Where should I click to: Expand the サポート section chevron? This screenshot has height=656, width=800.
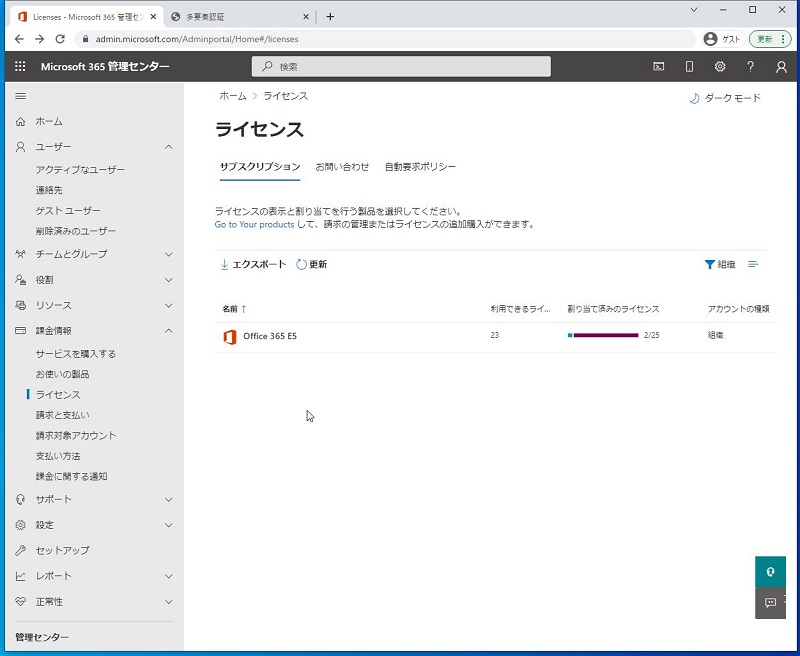click(x=169, y=499)
